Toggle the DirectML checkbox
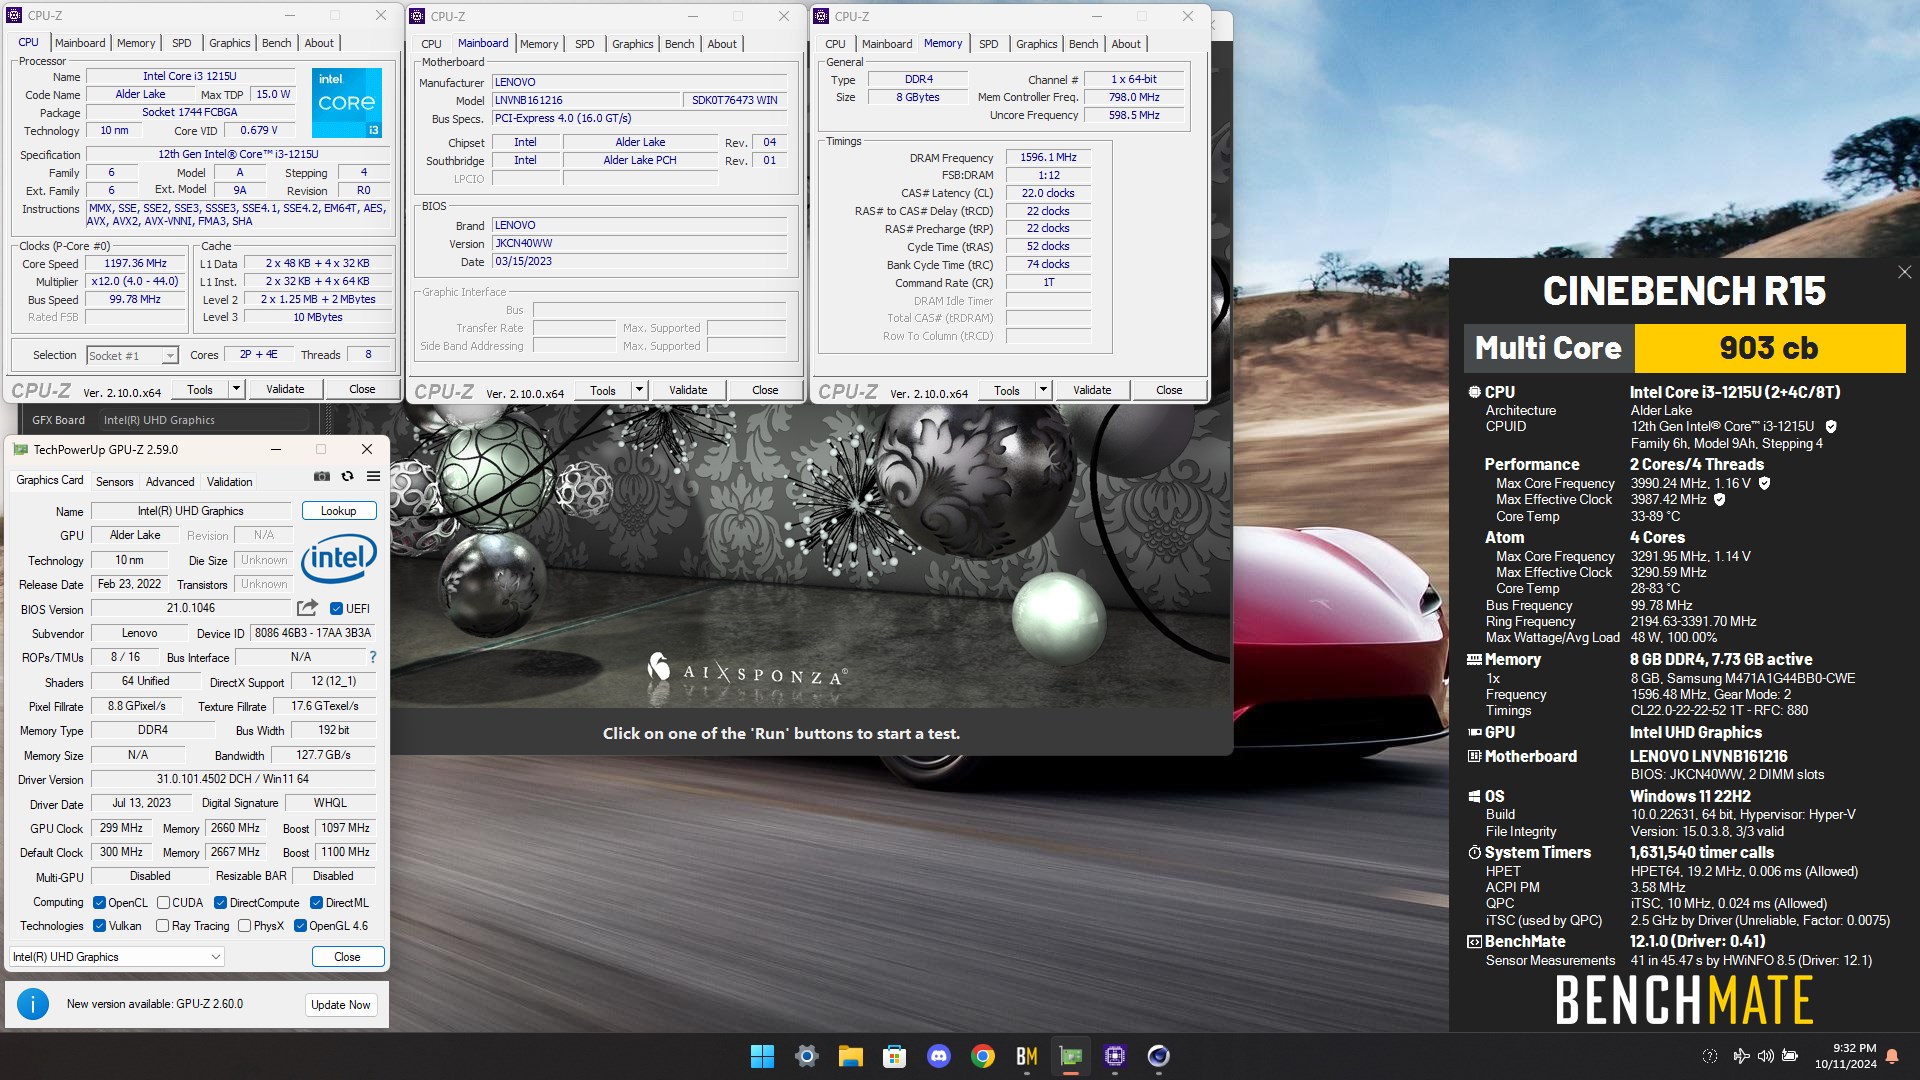Screen dimensions: 1920x1080 pos(316,903)
